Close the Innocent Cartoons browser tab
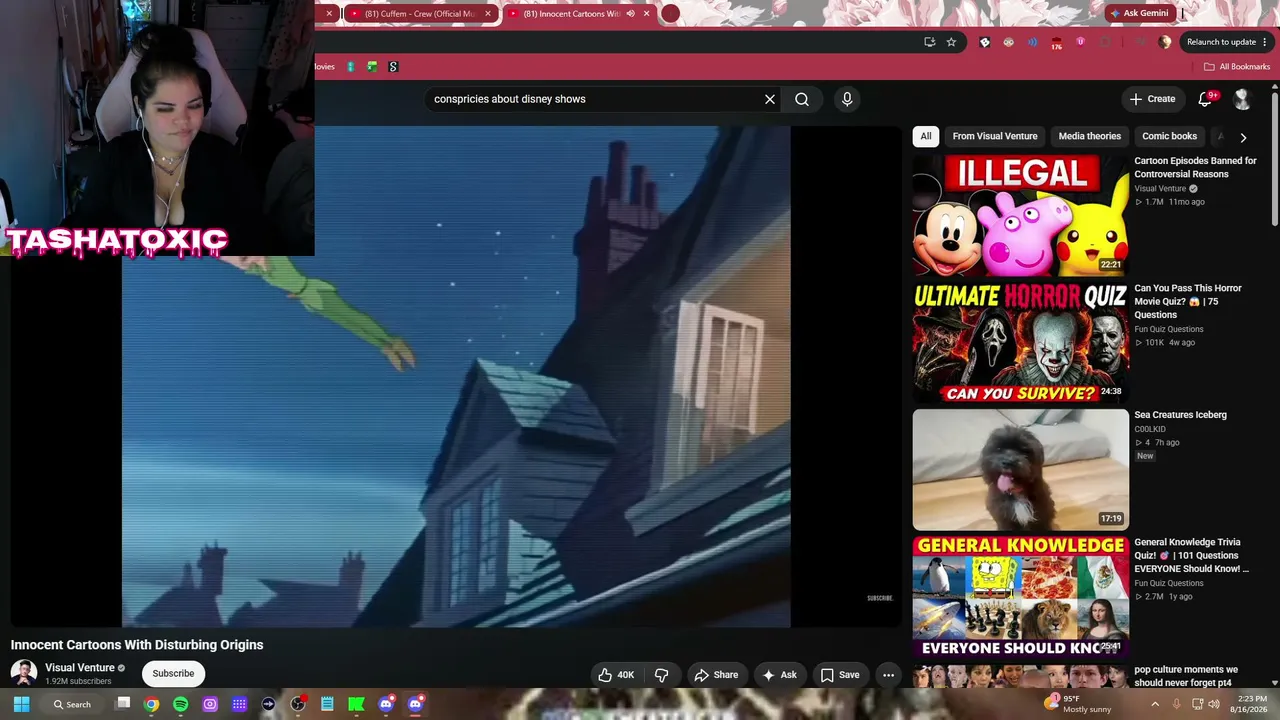The width and height of the screenshot is (1280, 720). (x=647, y=14)
